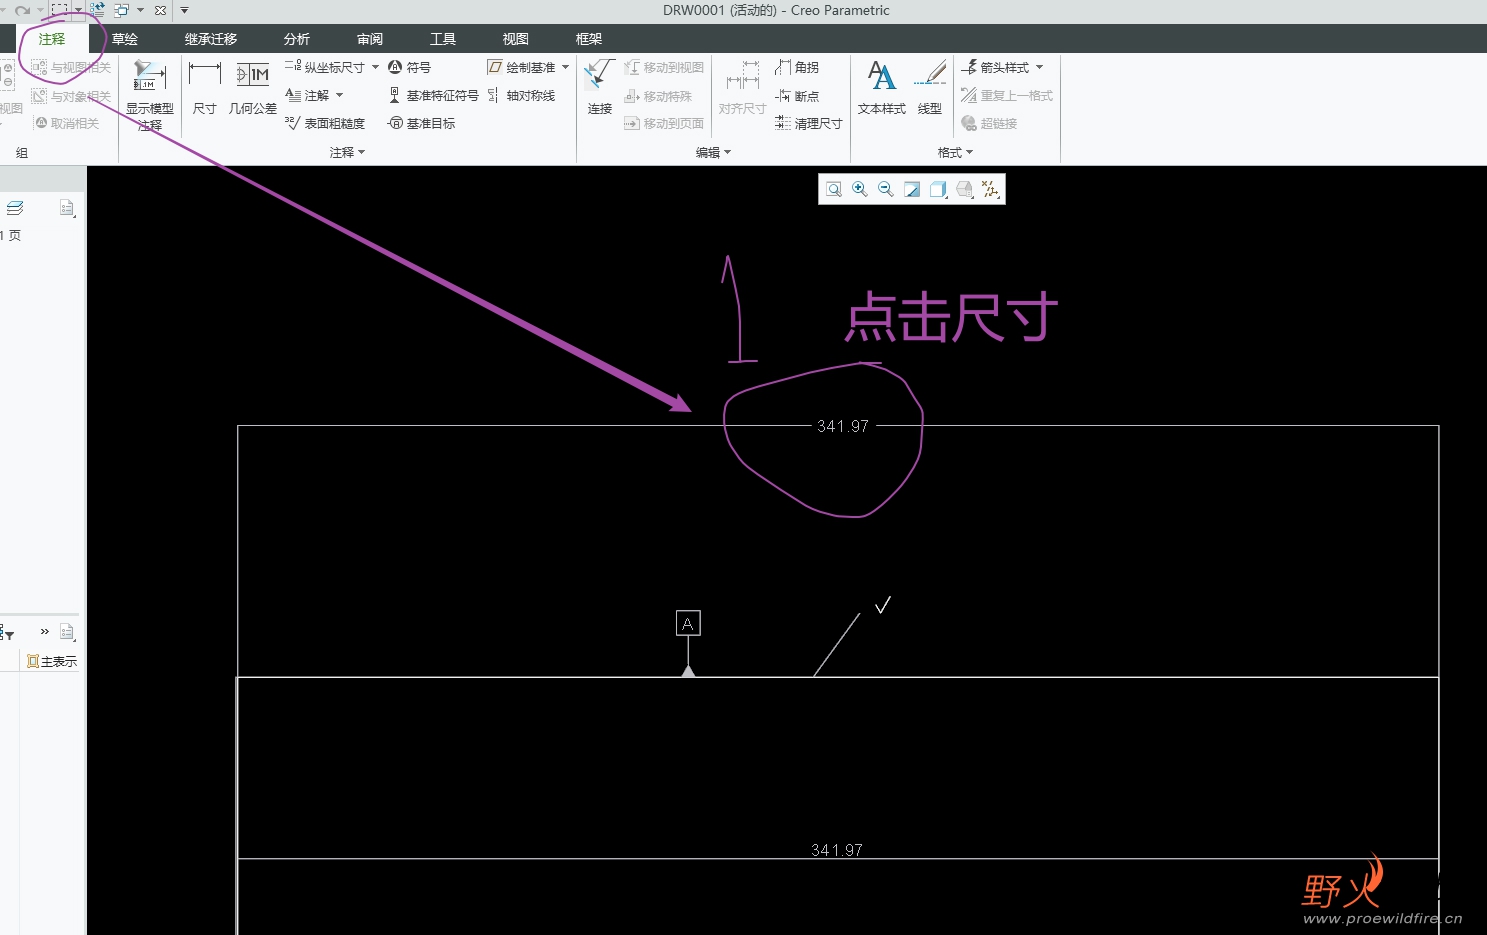
Task: Select datum tag A in drawing
Action: coord(688,624)
